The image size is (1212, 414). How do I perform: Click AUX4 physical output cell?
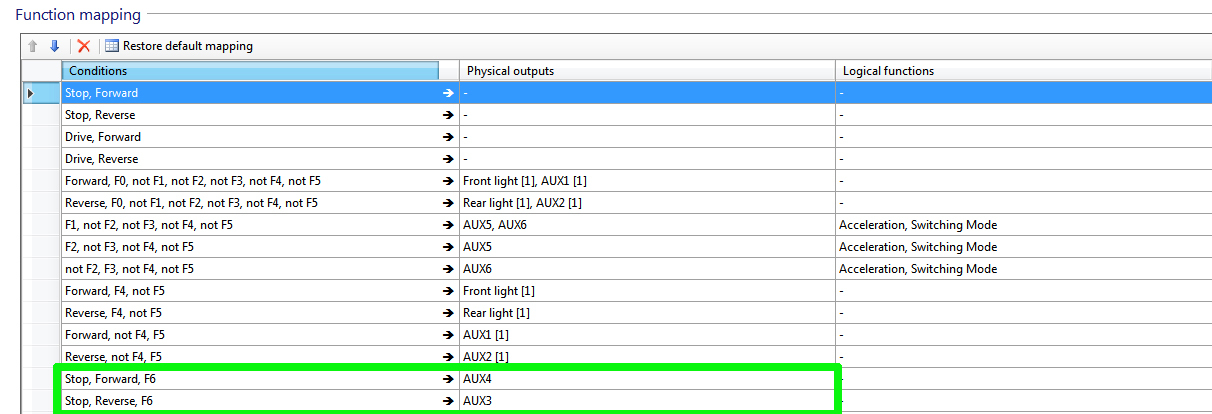648,379
